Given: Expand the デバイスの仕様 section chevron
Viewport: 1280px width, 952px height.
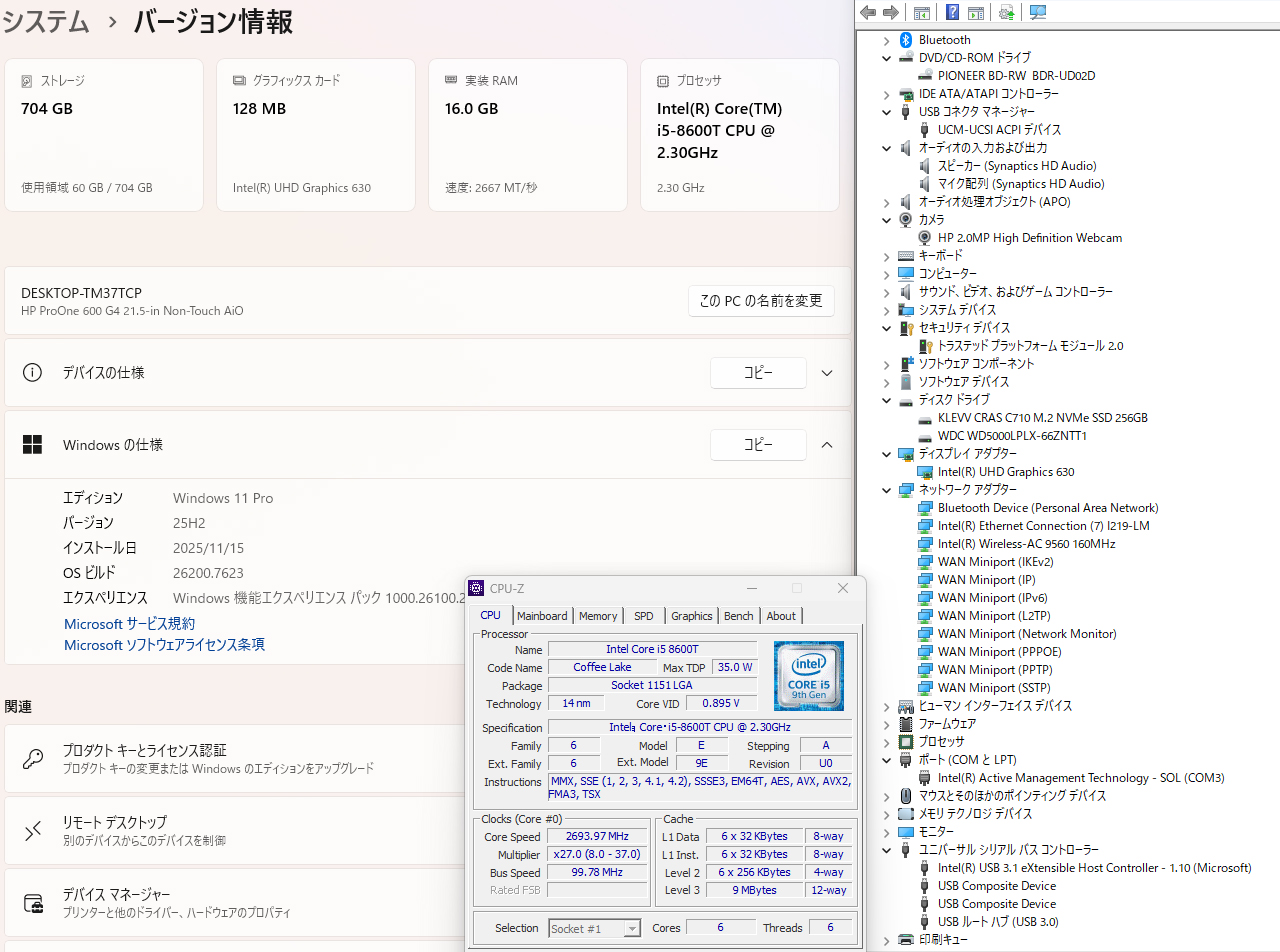Looking at the screenshot, I should tap(827, 373).
